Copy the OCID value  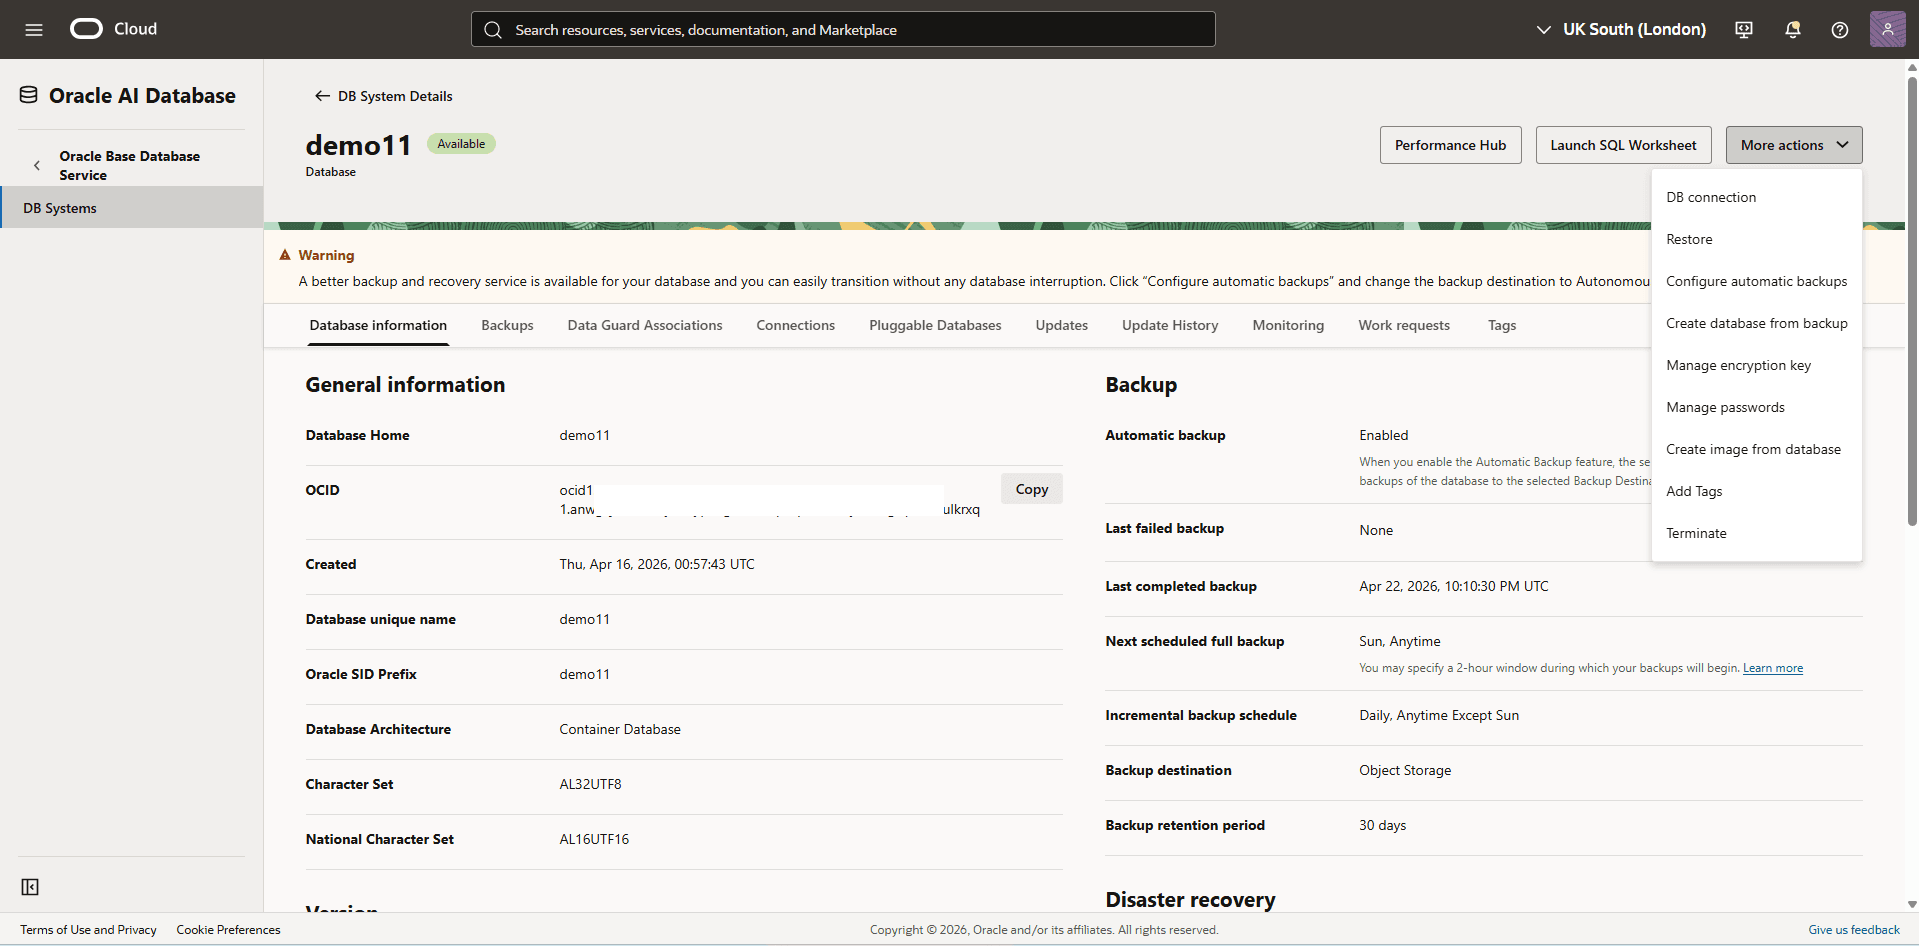click(1031, 489)
